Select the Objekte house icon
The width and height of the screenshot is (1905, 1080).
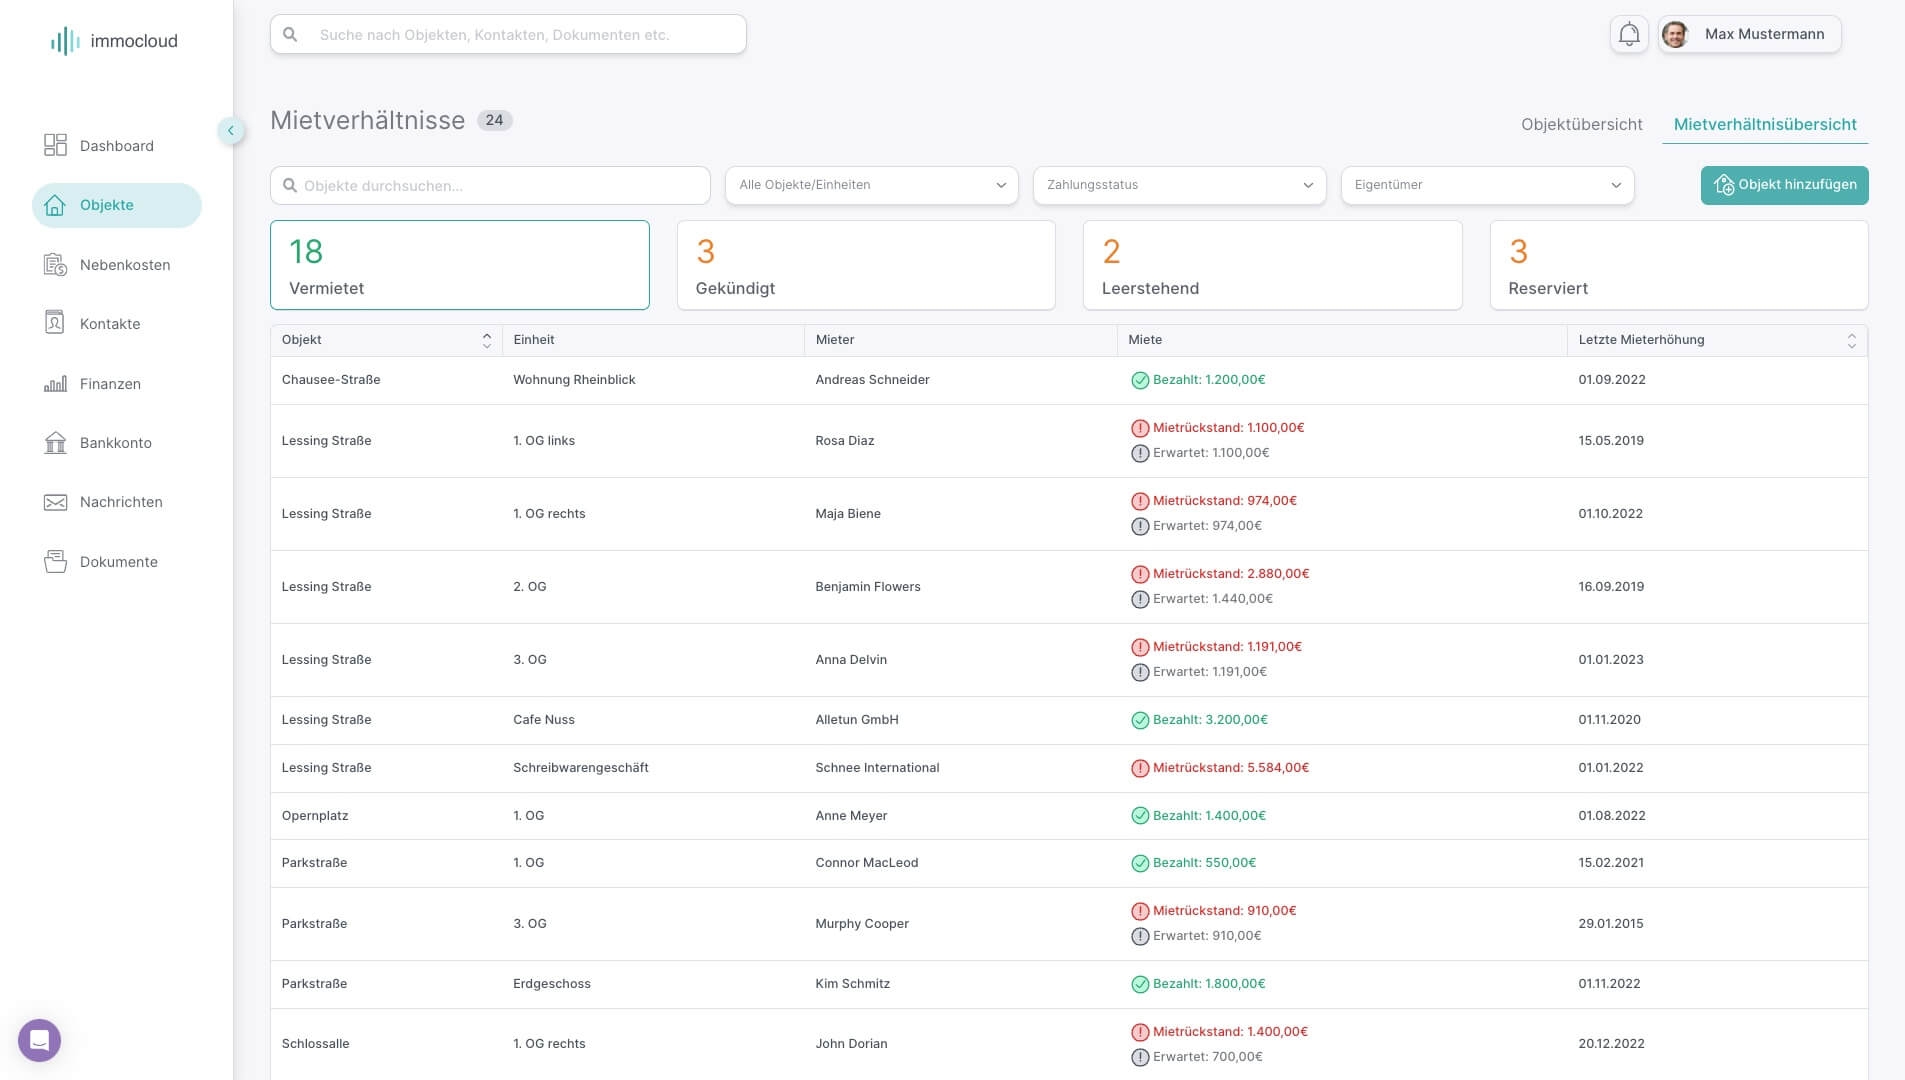click(55, 205)
